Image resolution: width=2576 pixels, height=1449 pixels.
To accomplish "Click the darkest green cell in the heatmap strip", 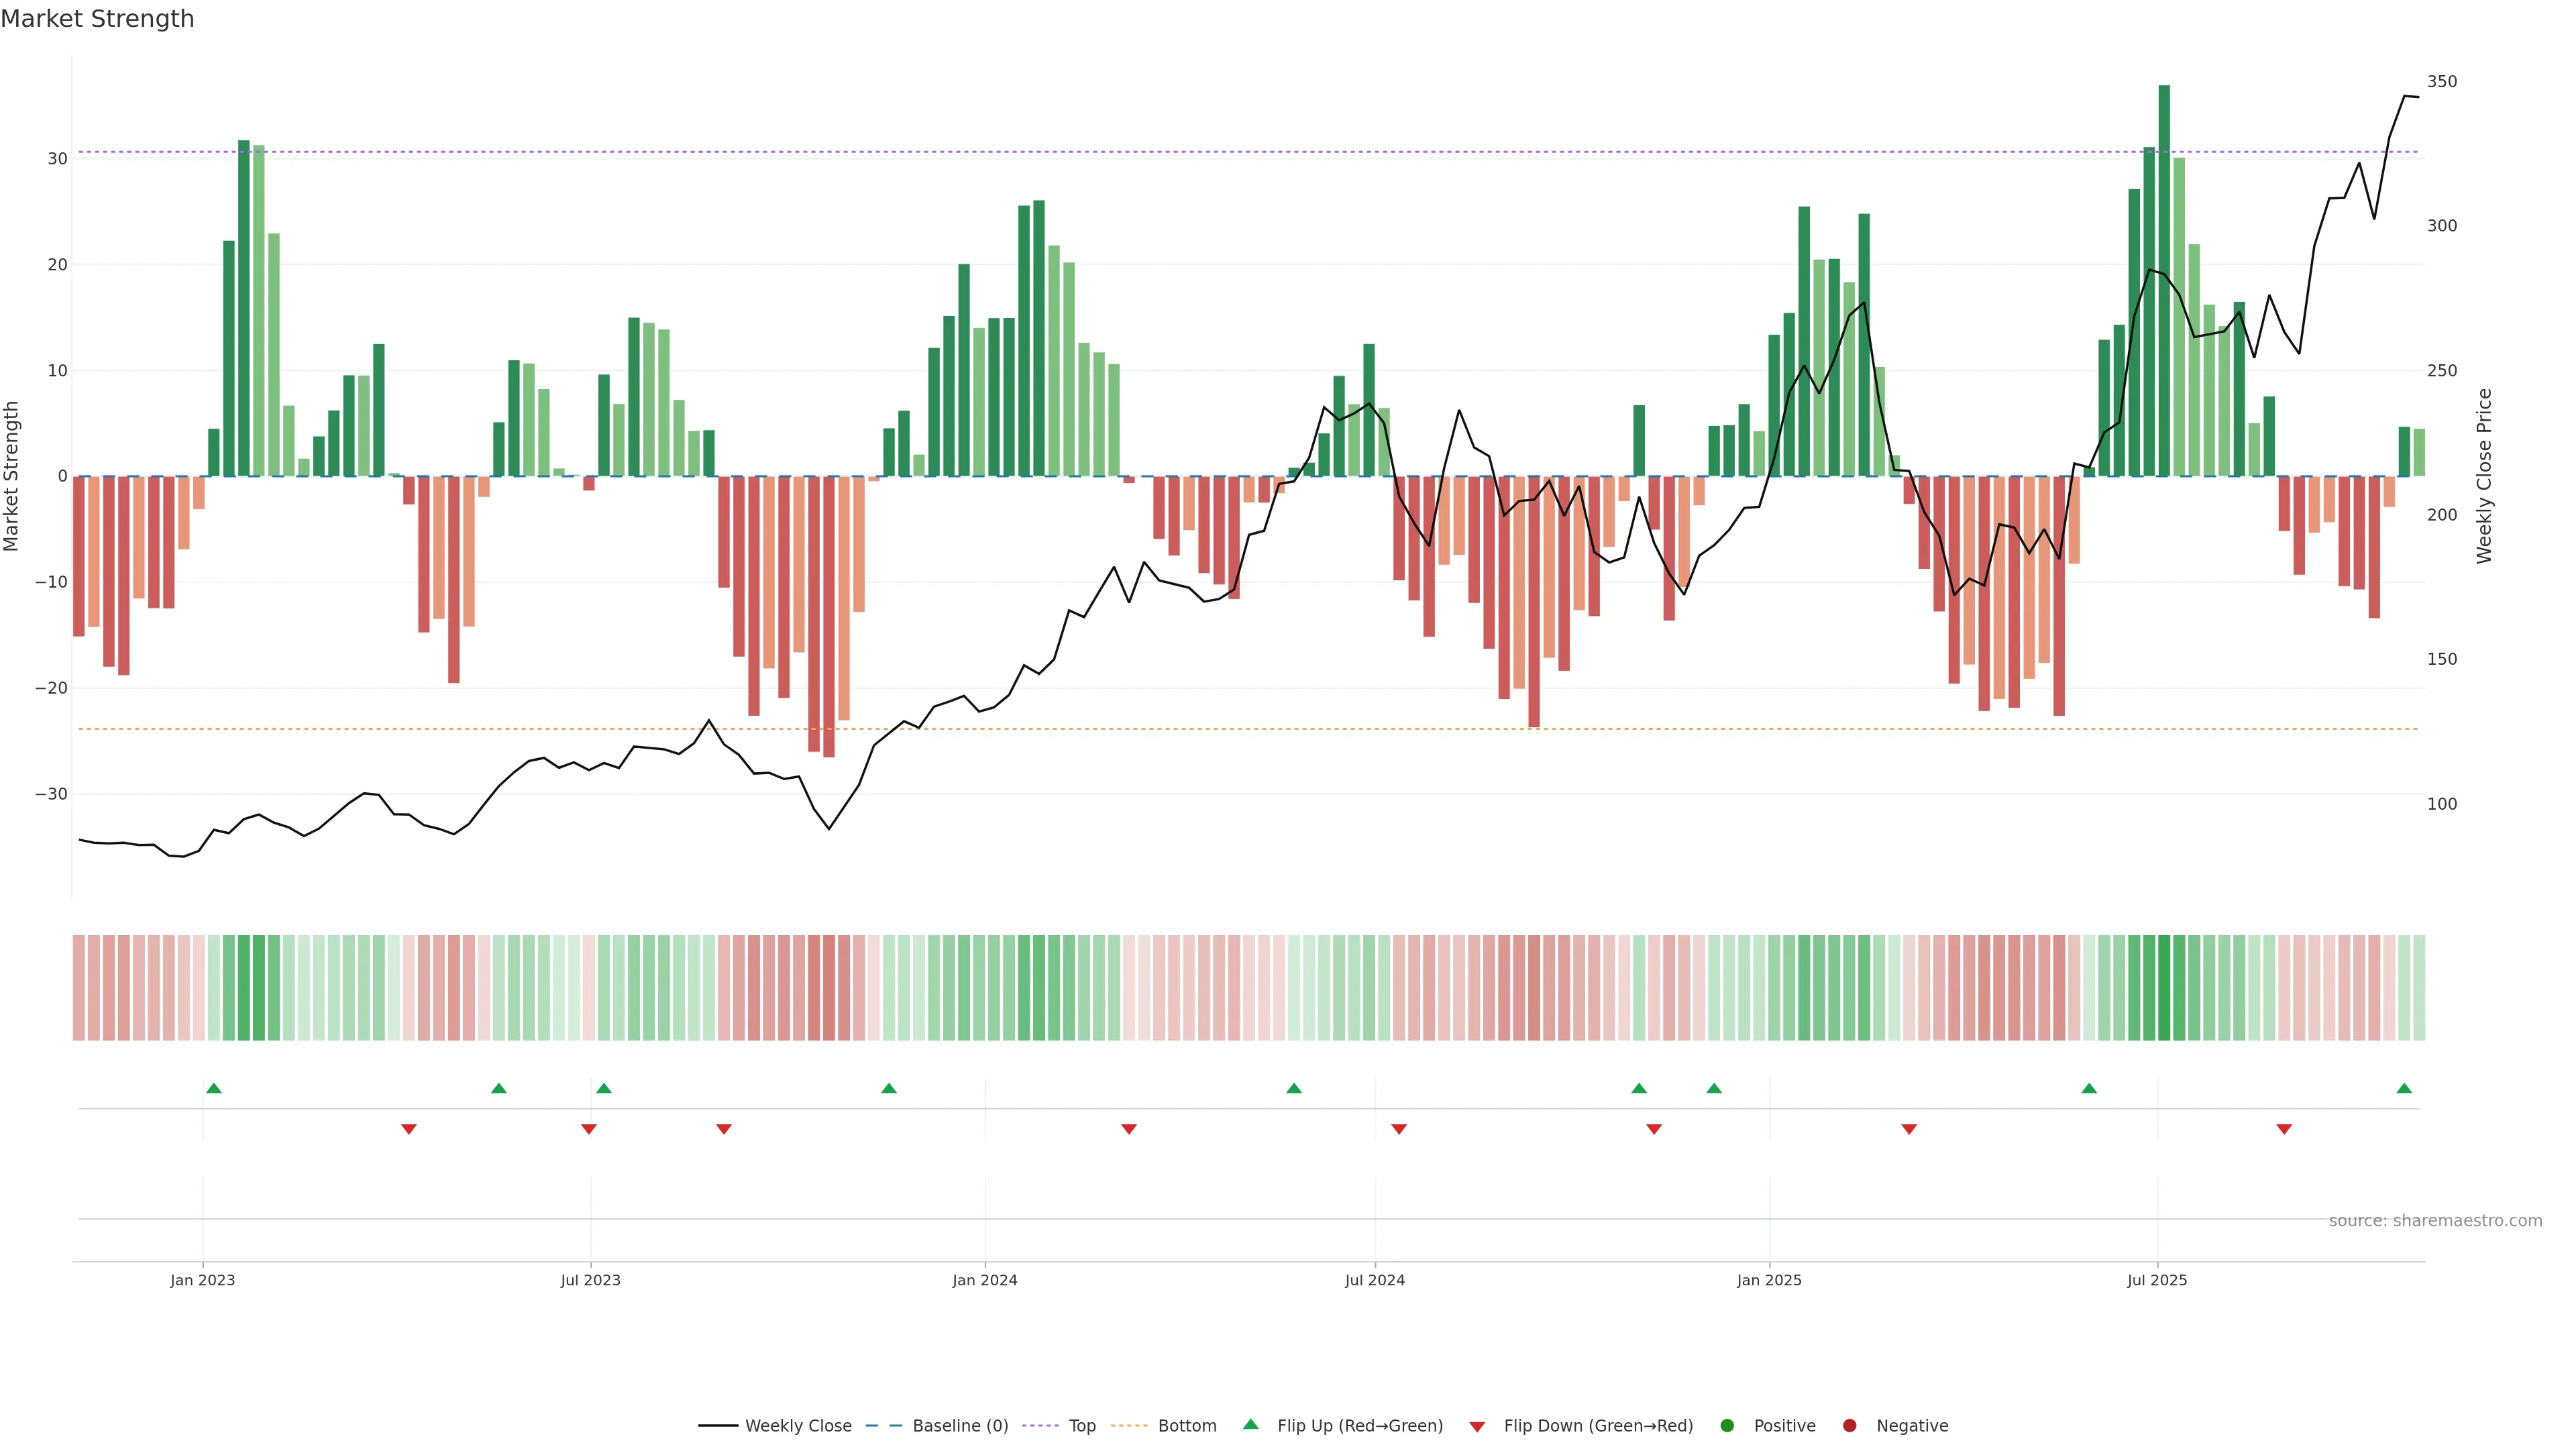I will point(2164,988).
